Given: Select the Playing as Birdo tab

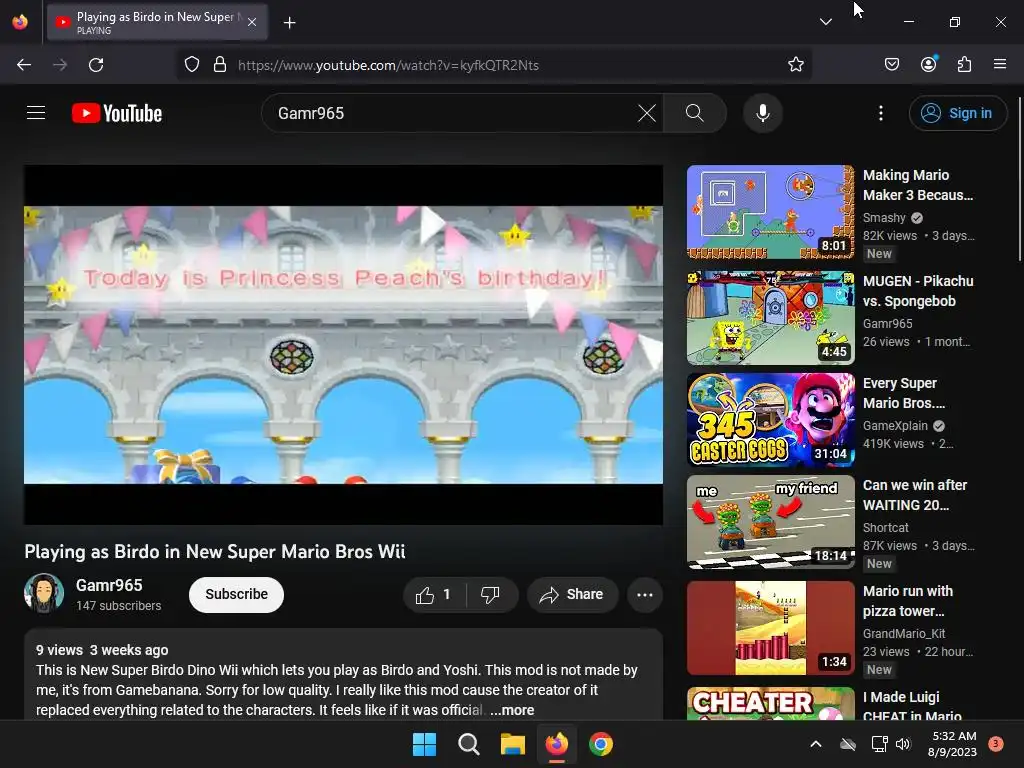Looking at the screenshot, I should pos(157,22).
